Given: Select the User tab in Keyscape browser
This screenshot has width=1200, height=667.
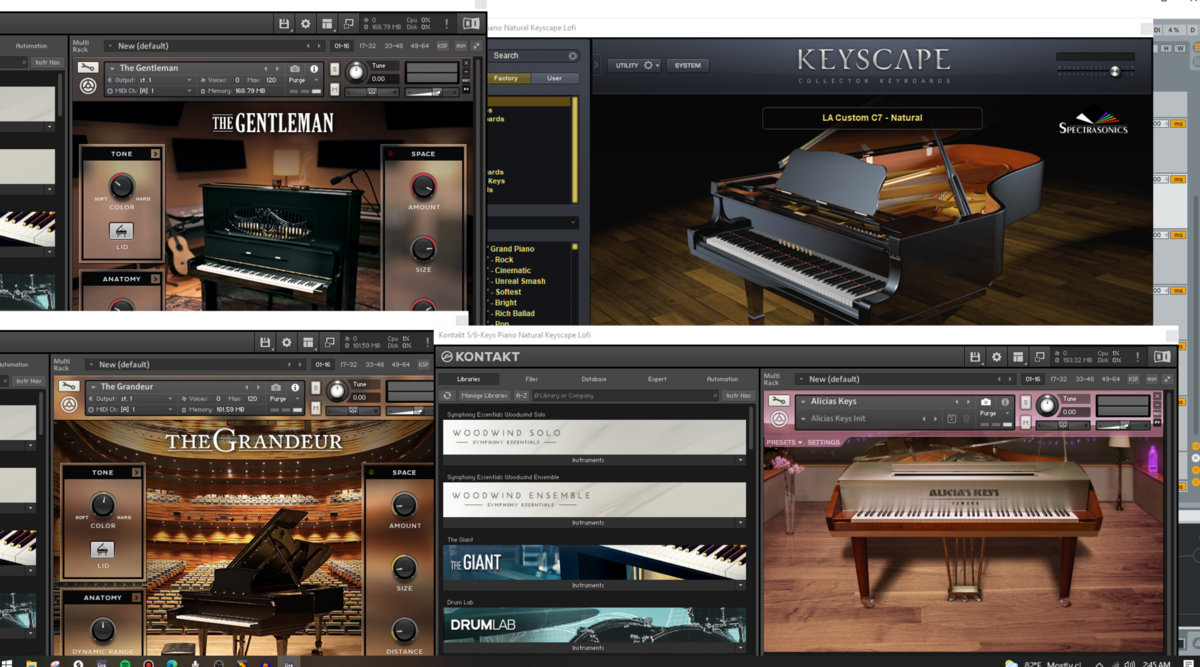Looking at the screenshot, I should pyautogui.click(x=554, y=78).
